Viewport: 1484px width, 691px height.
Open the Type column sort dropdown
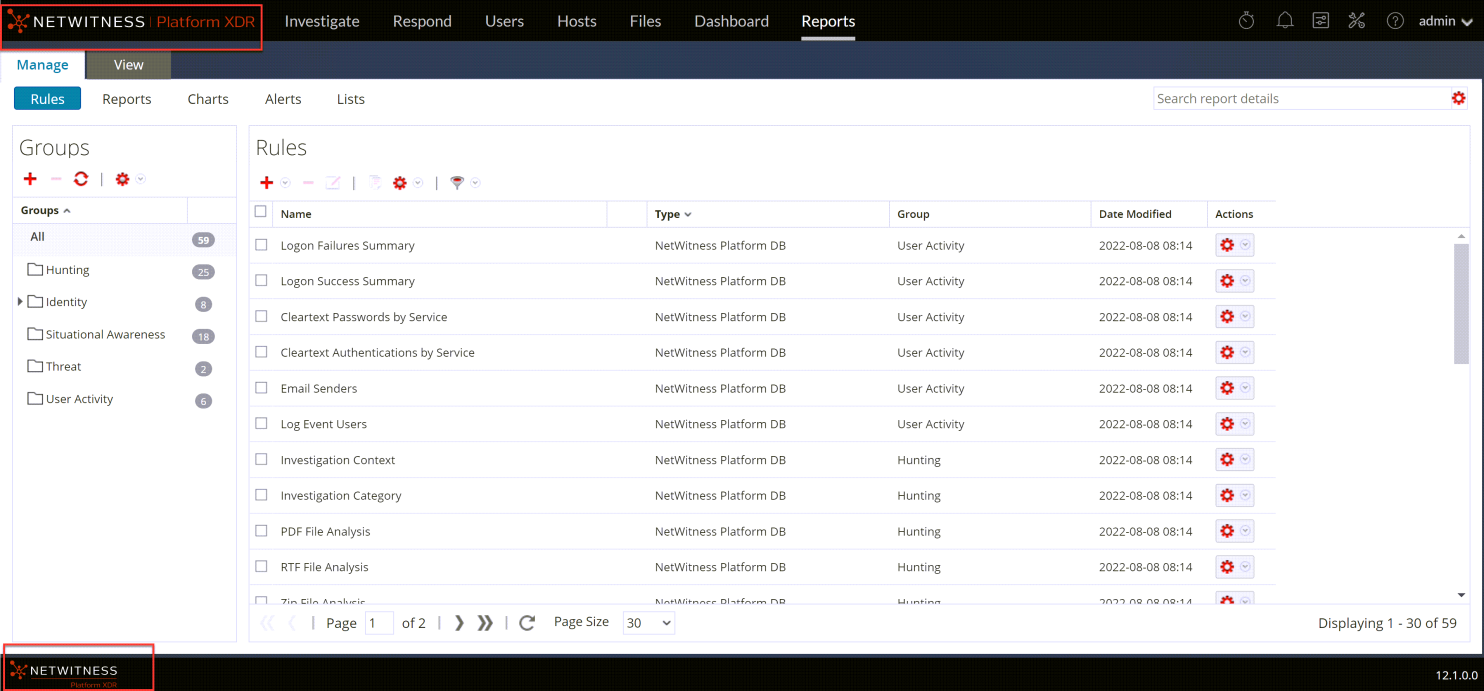coord(689,214)
